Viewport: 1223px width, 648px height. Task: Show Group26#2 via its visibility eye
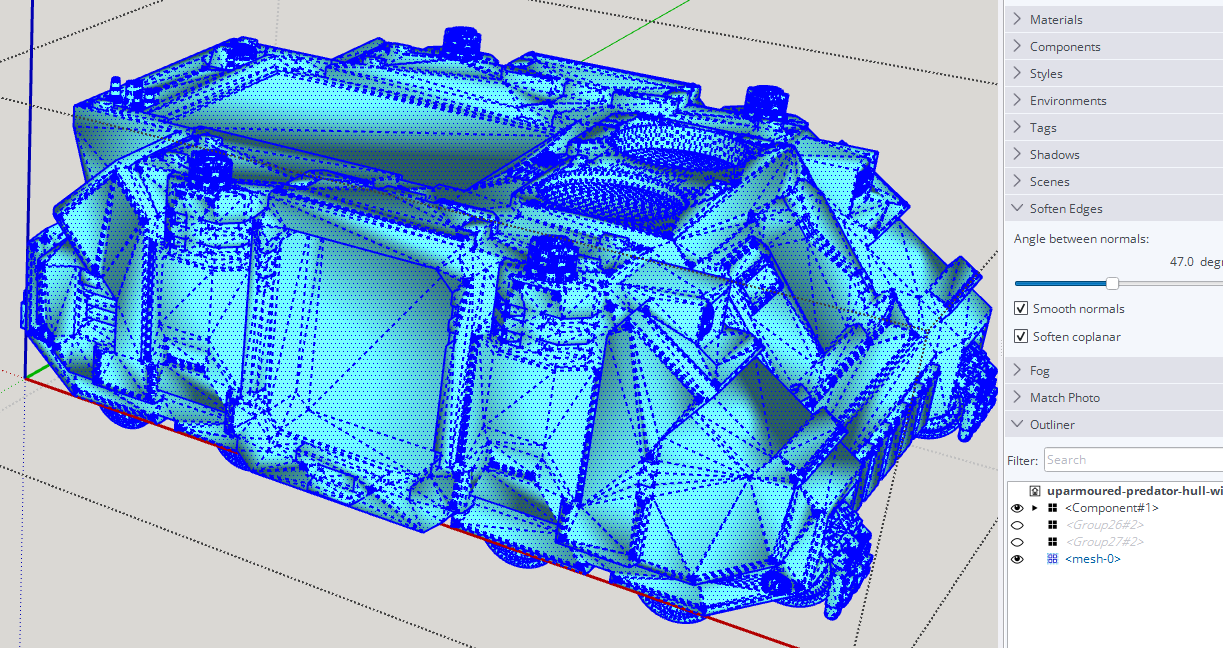pyautogui.click(x=1017, y=525)
